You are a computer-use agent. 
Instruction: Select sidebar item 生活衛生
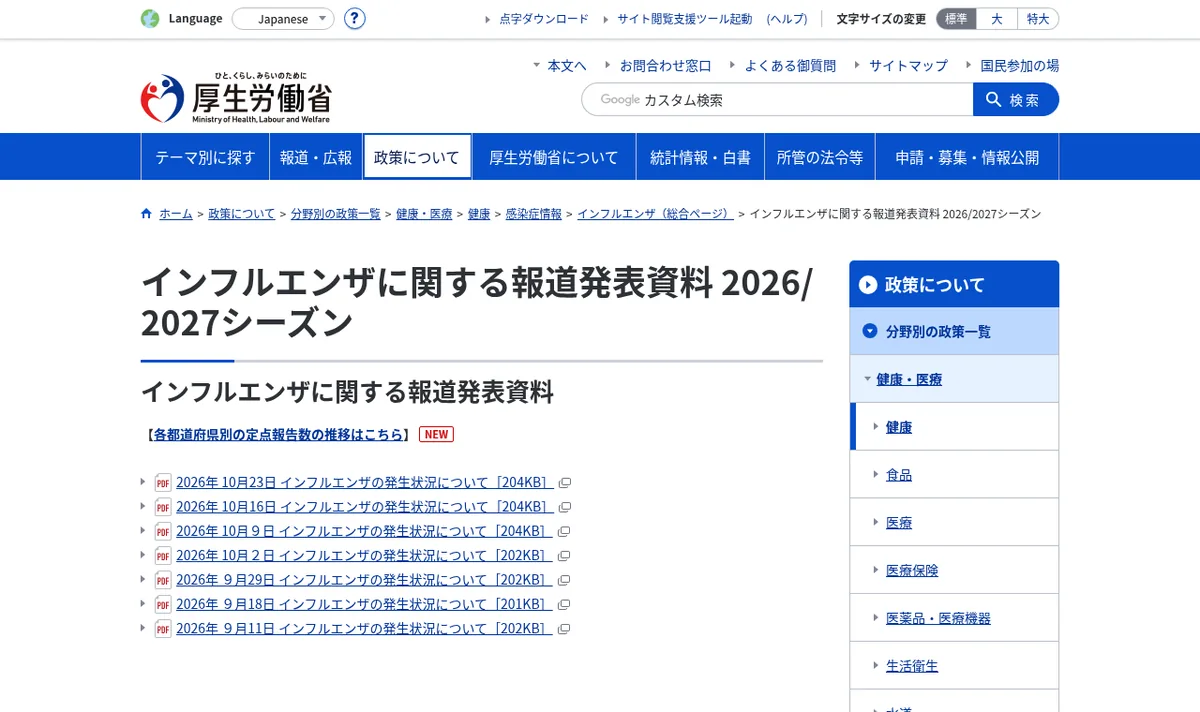(954, 666)
